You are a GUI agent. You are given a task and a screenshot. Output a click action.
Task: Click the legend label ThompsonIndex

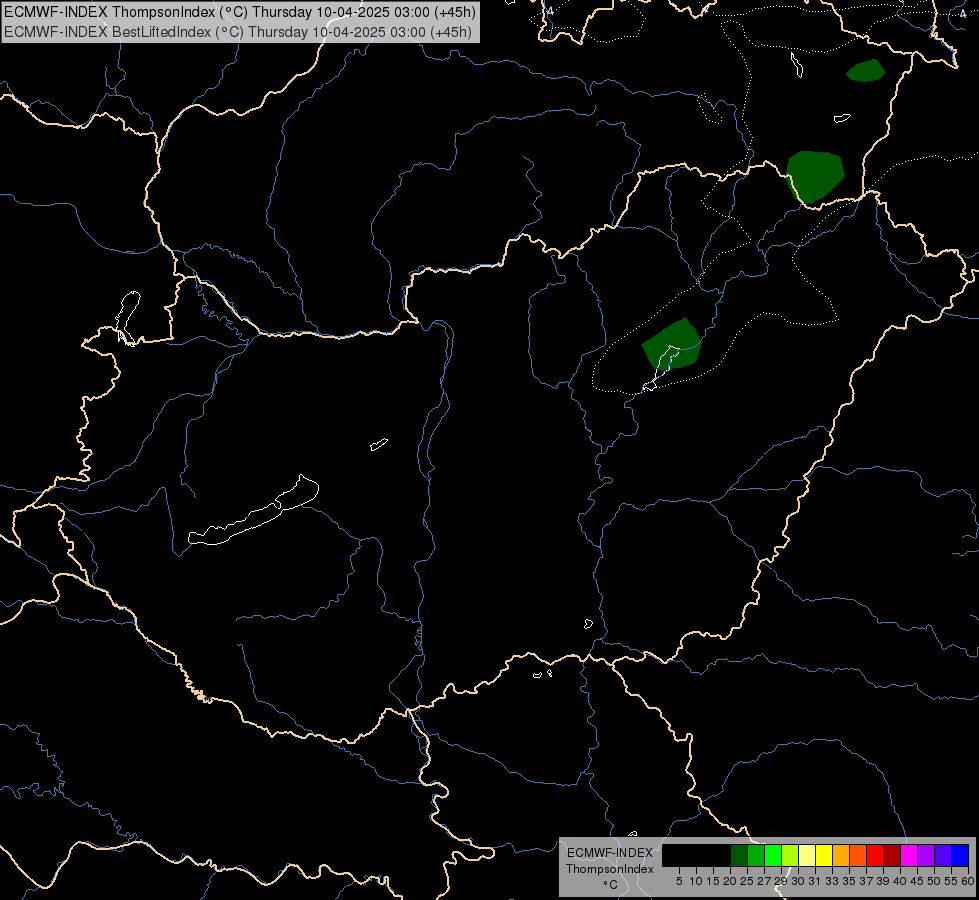609,869
